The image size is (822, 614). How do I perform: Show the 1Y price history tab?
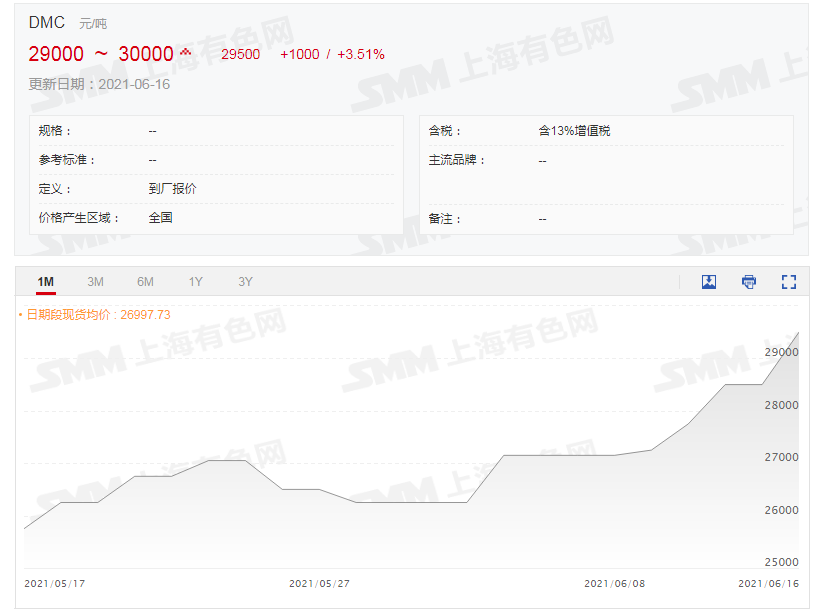pyautogui.click(x=196, y=282)
